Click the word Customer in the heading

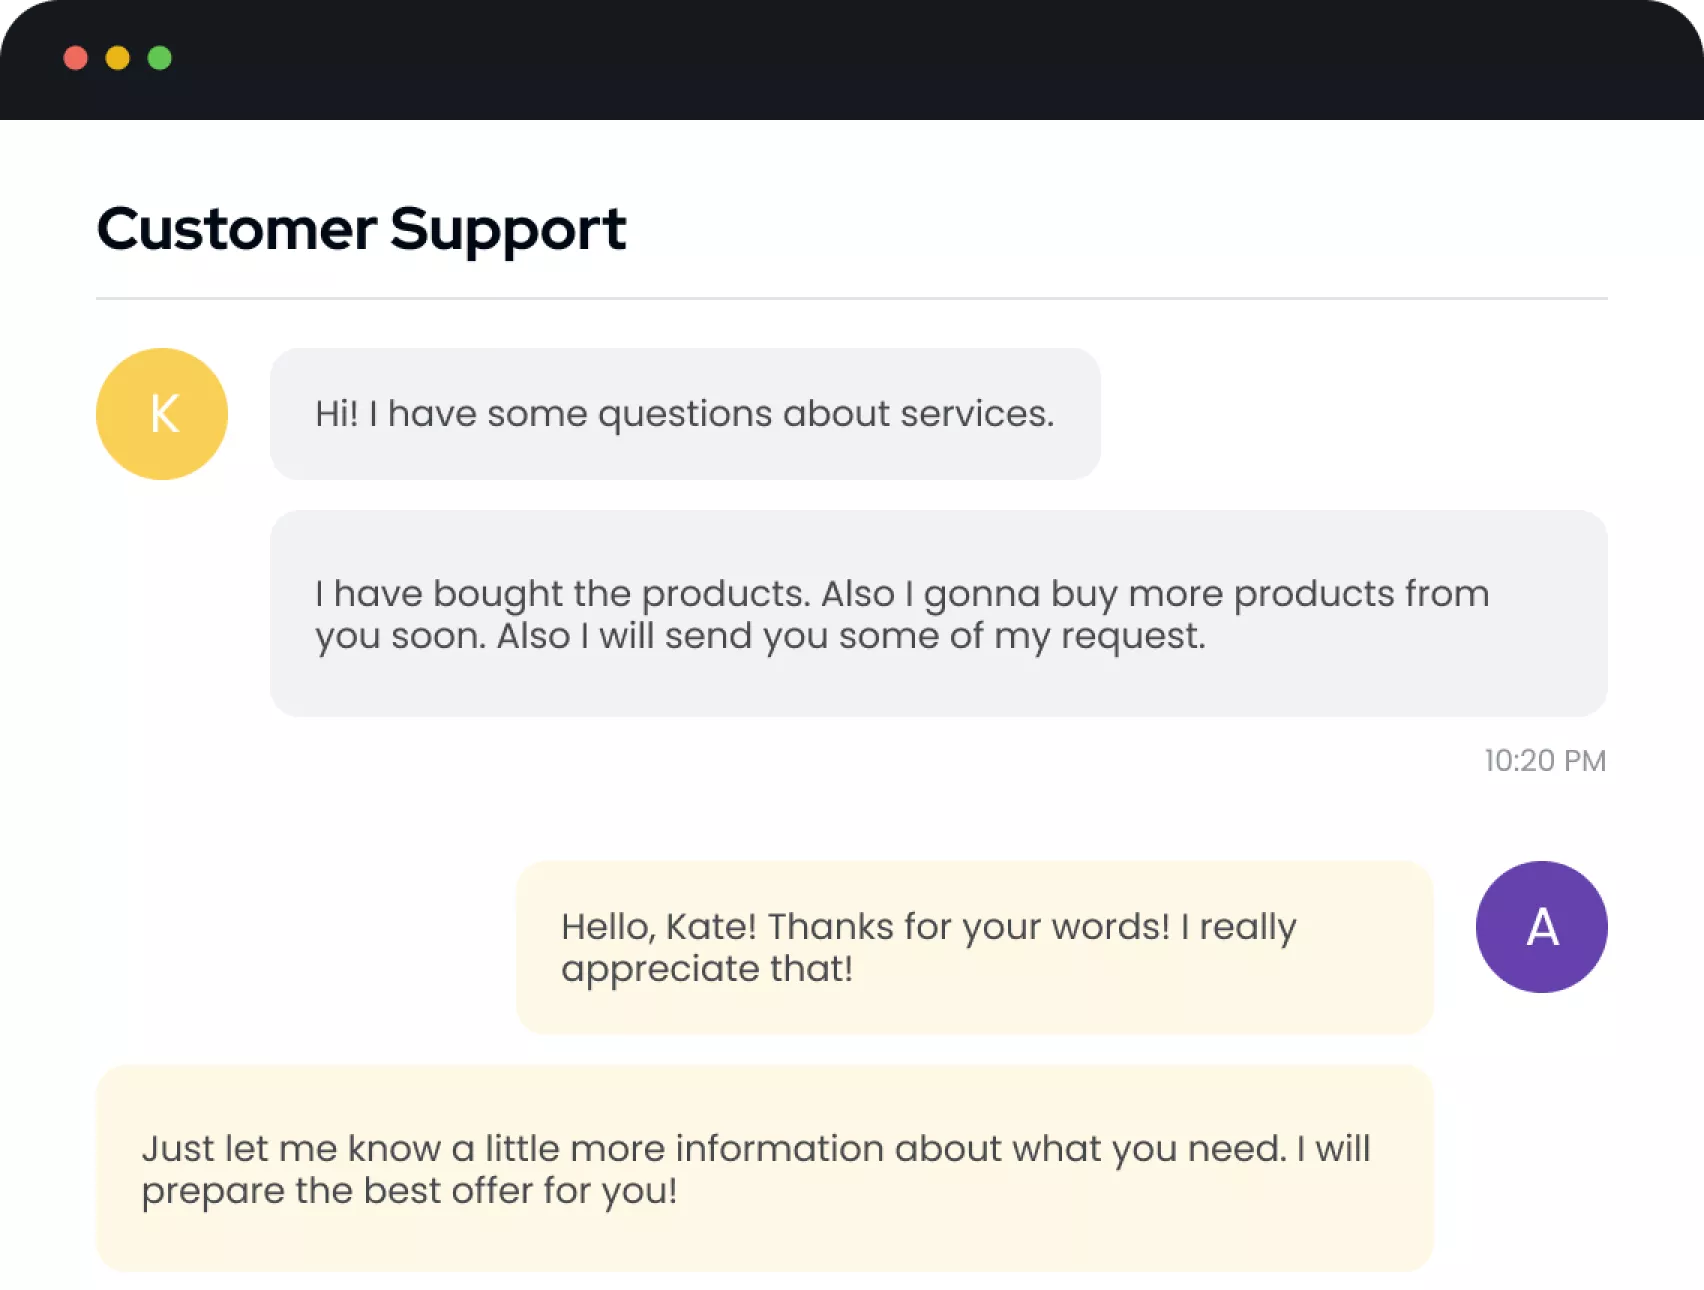click(237, 228)
